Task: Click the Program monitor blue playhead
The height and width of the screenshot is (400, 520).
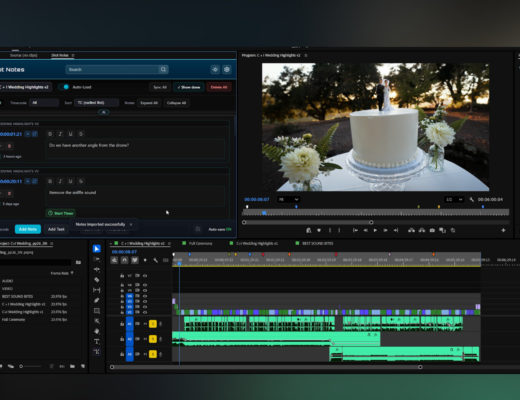Action: (x=264, y=212)
